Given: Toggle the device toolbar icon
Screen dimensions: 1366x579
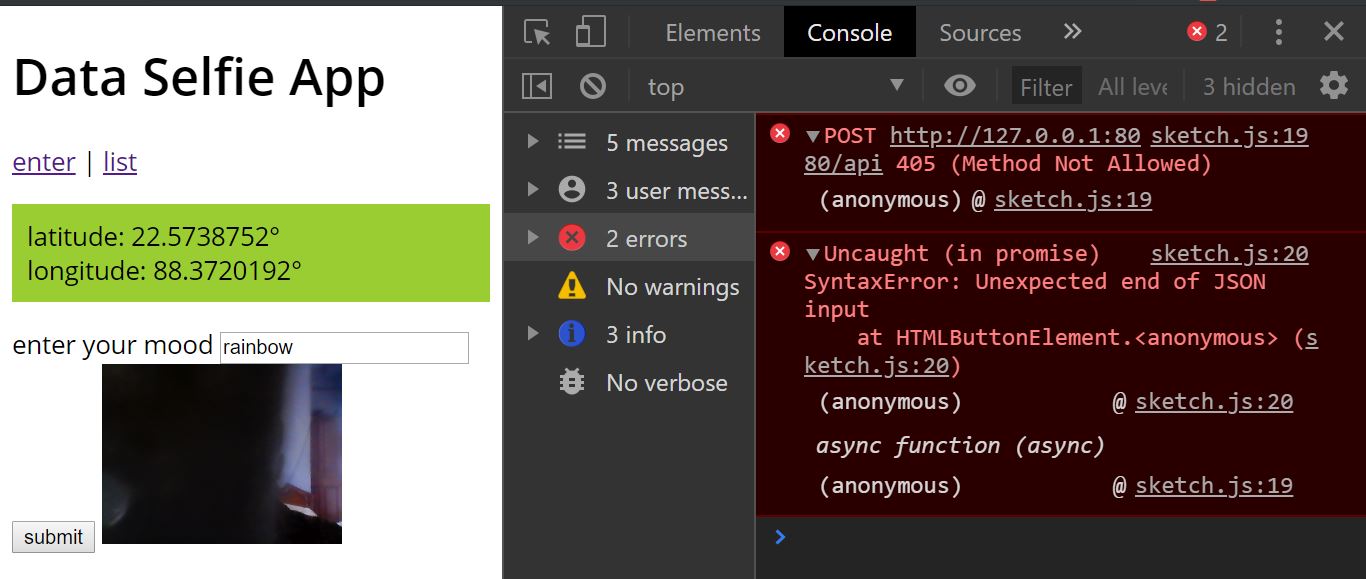Looking at the screenshot, I should 590,32.
